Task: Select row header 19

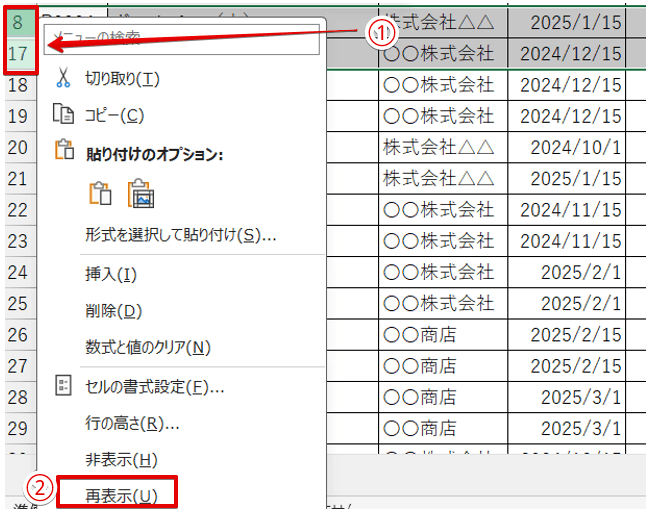Action: coord(21,116)
